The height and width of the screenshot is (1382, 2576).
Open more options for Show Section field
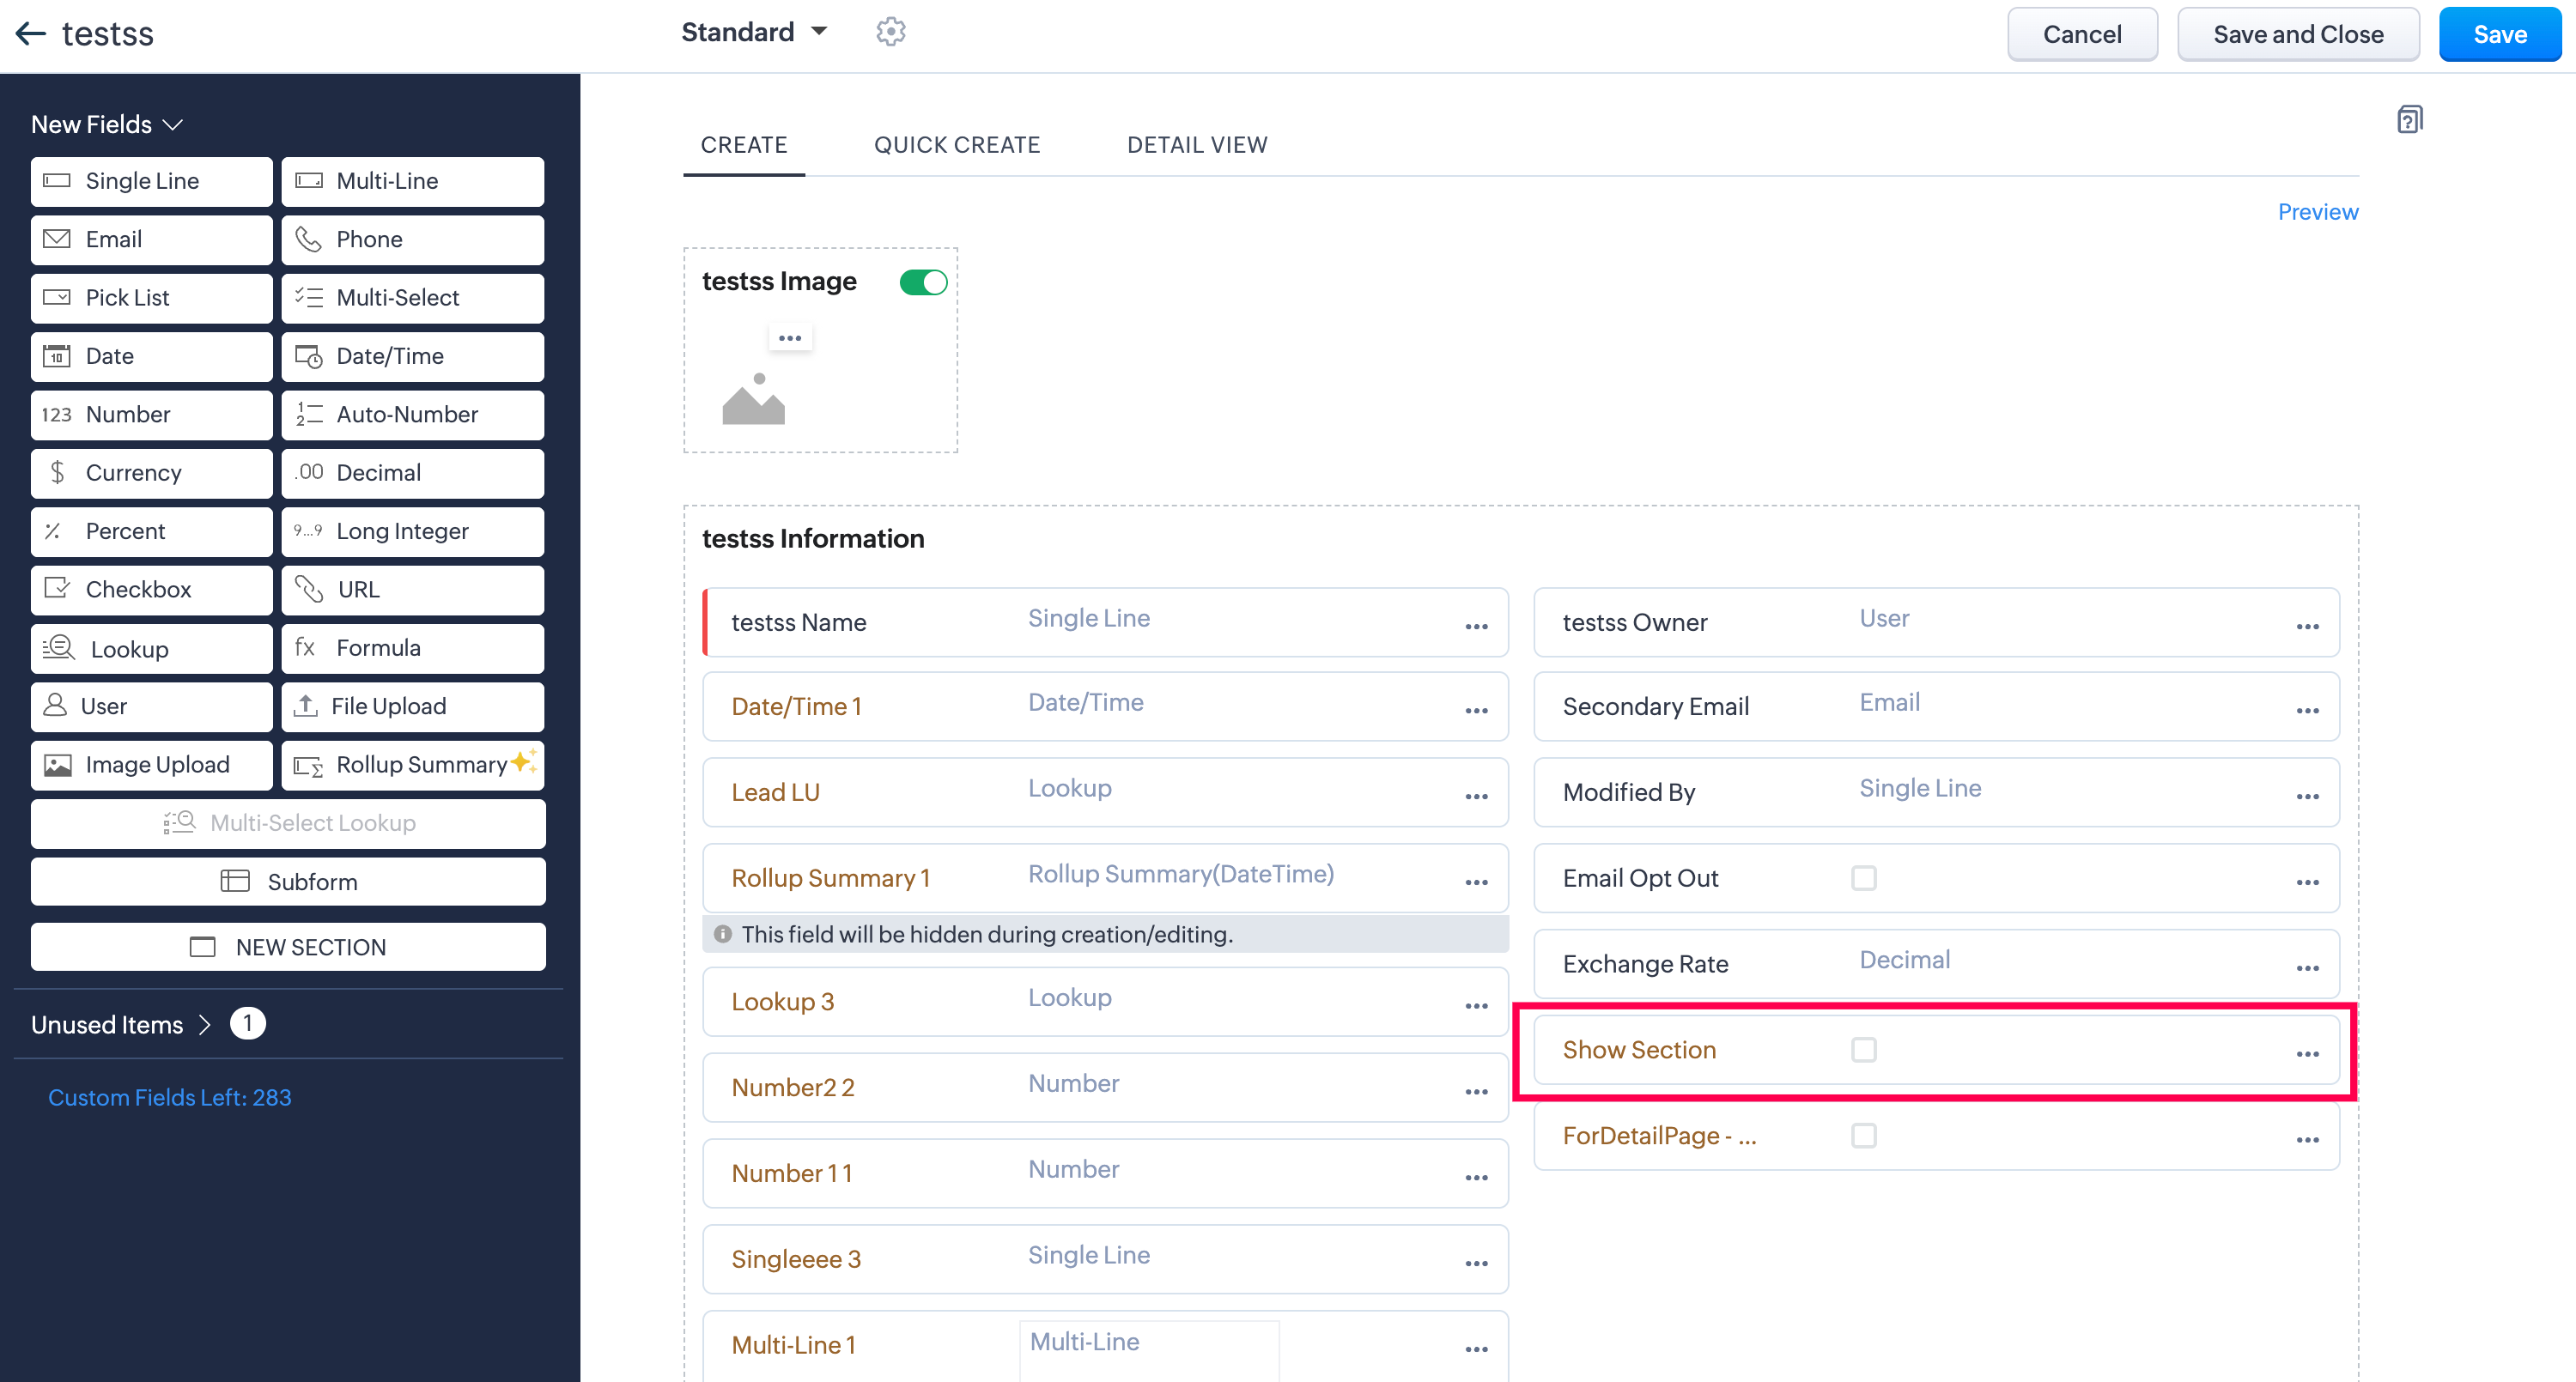tap(2307, 1053)
